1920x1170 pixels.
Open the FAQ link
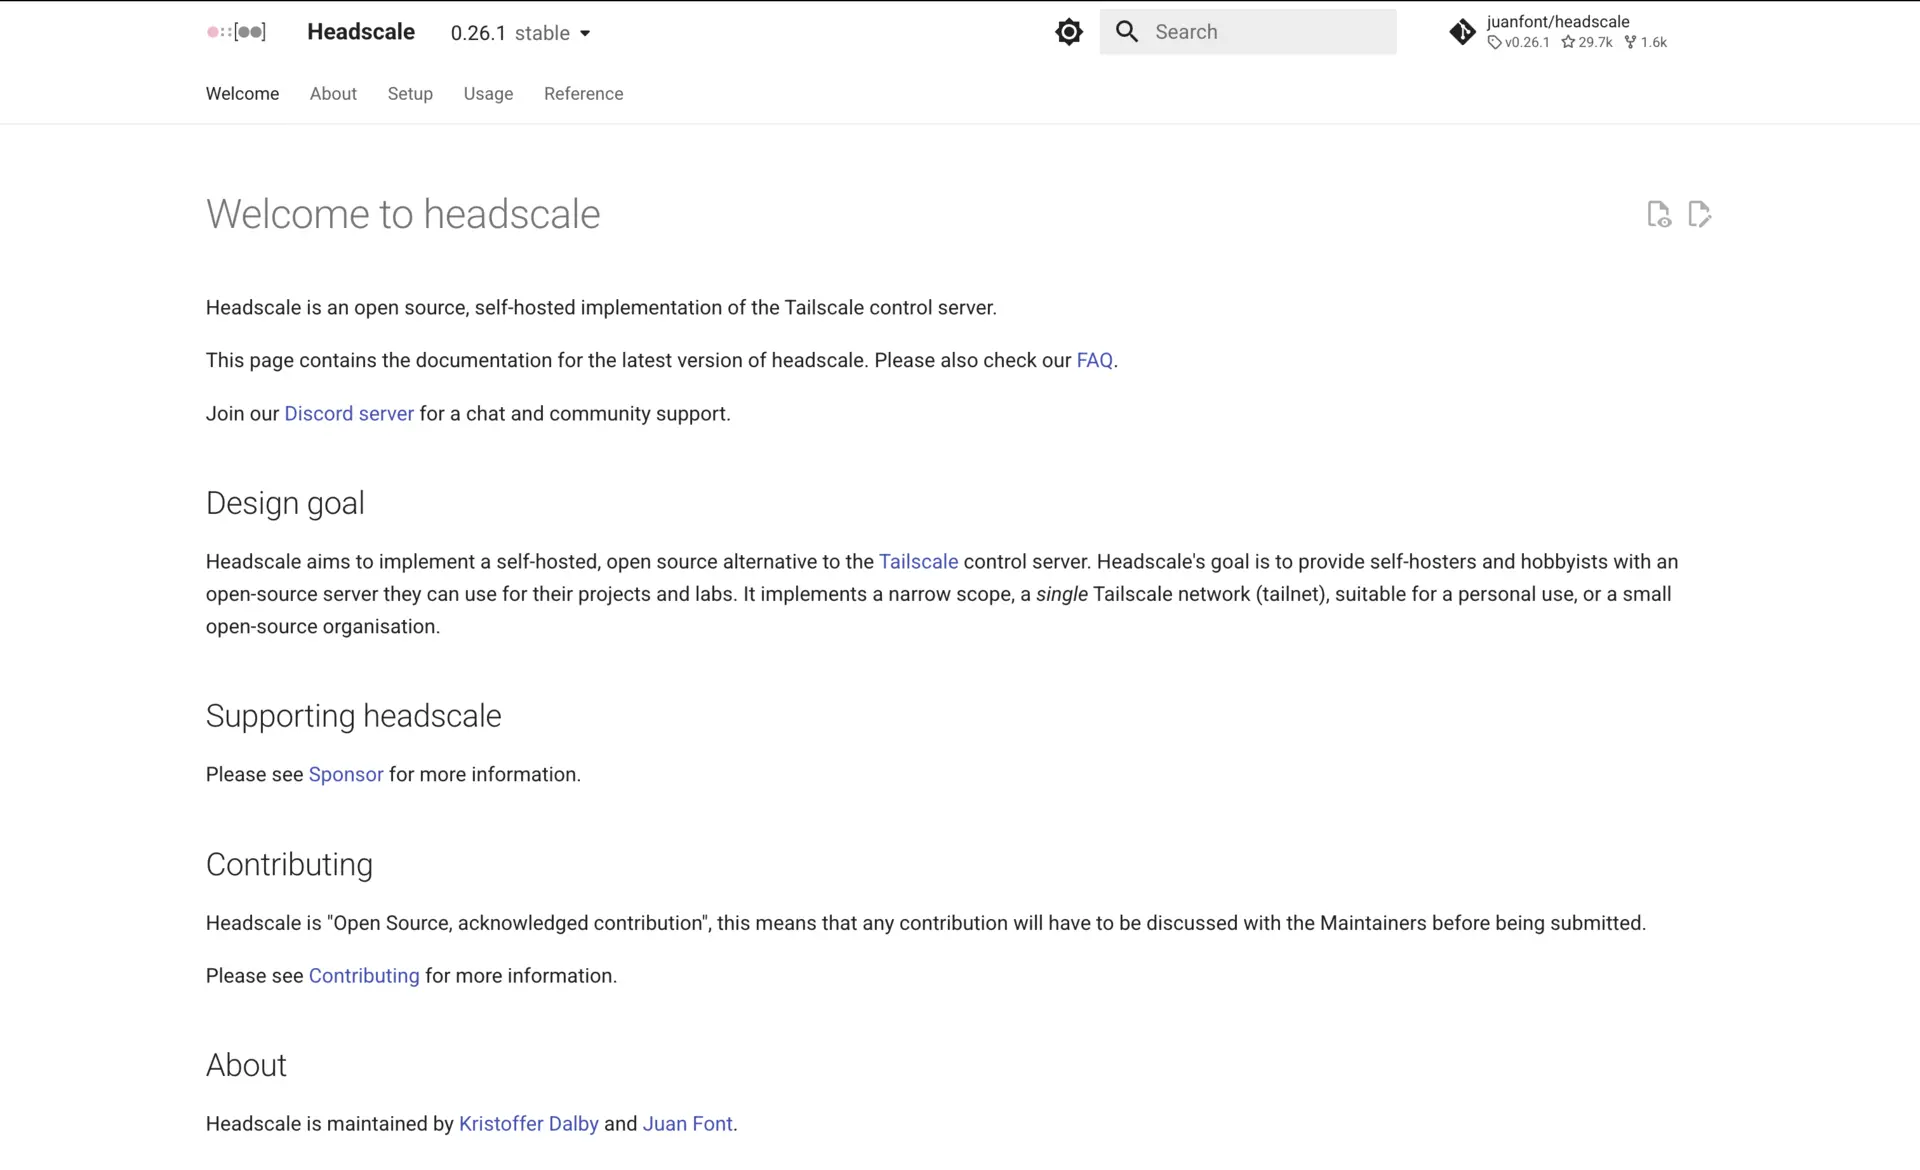pos(1094,361)
